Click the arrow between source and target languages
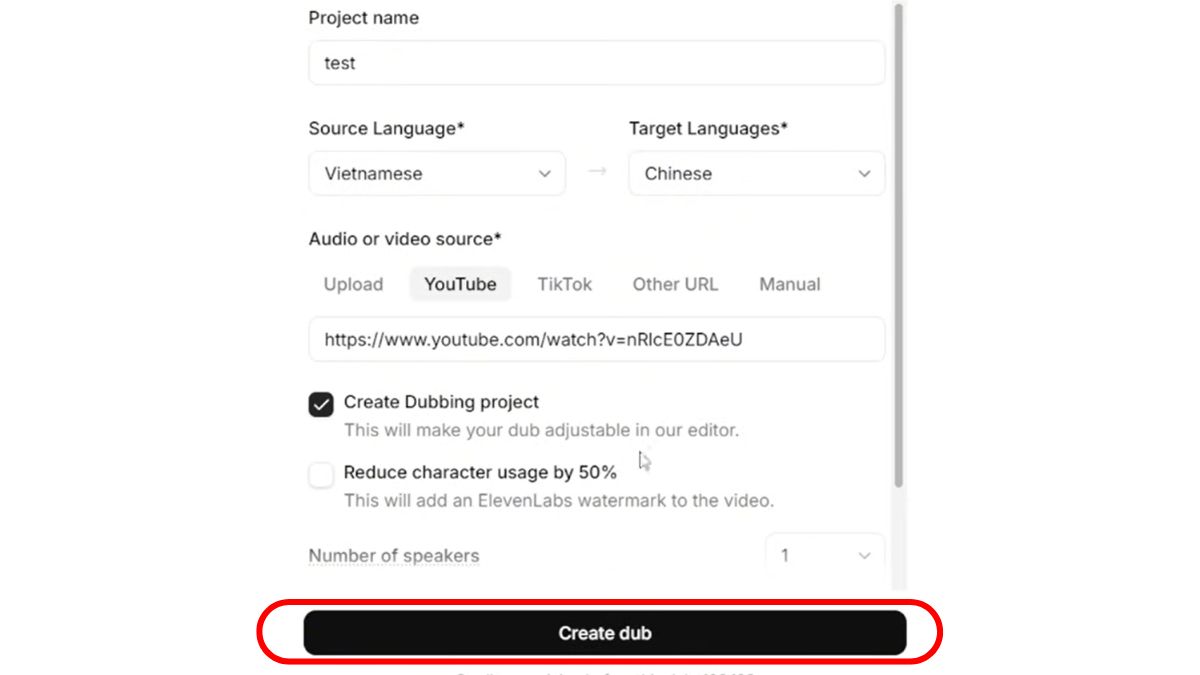This screenshot has width=1200, height=675. 597,171
